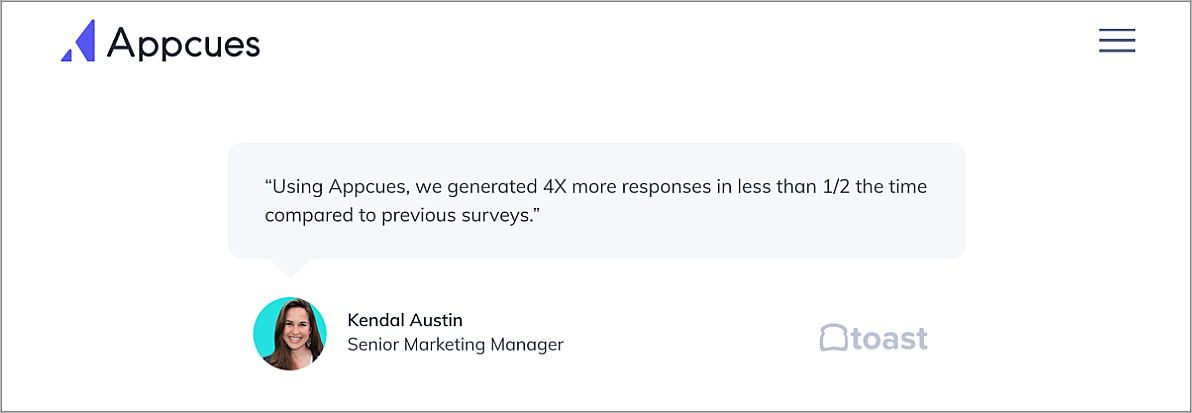Click the small triangle in the Appcues logo
Image resolution: width=1192 pixels, height=413 pixels.
[67, 54]
